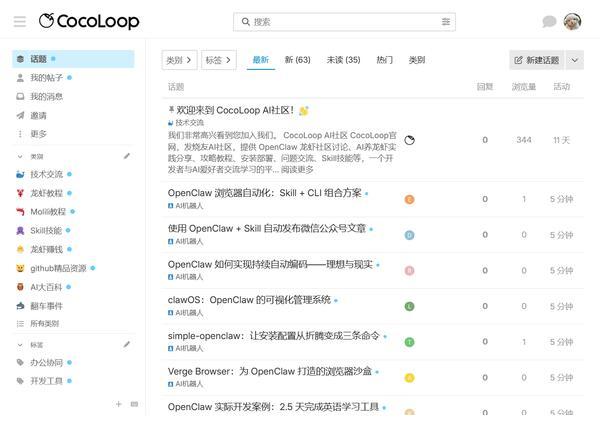Open advanced search filter options icon

[x=446, y=21]
